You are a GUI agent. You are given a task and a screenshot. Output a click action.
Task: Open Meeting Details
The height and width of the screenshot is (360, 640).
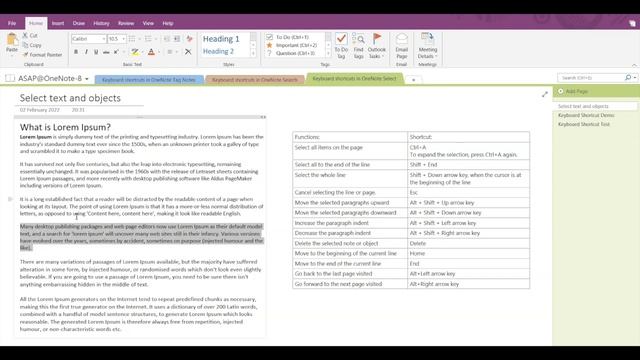tap(427, 46)
